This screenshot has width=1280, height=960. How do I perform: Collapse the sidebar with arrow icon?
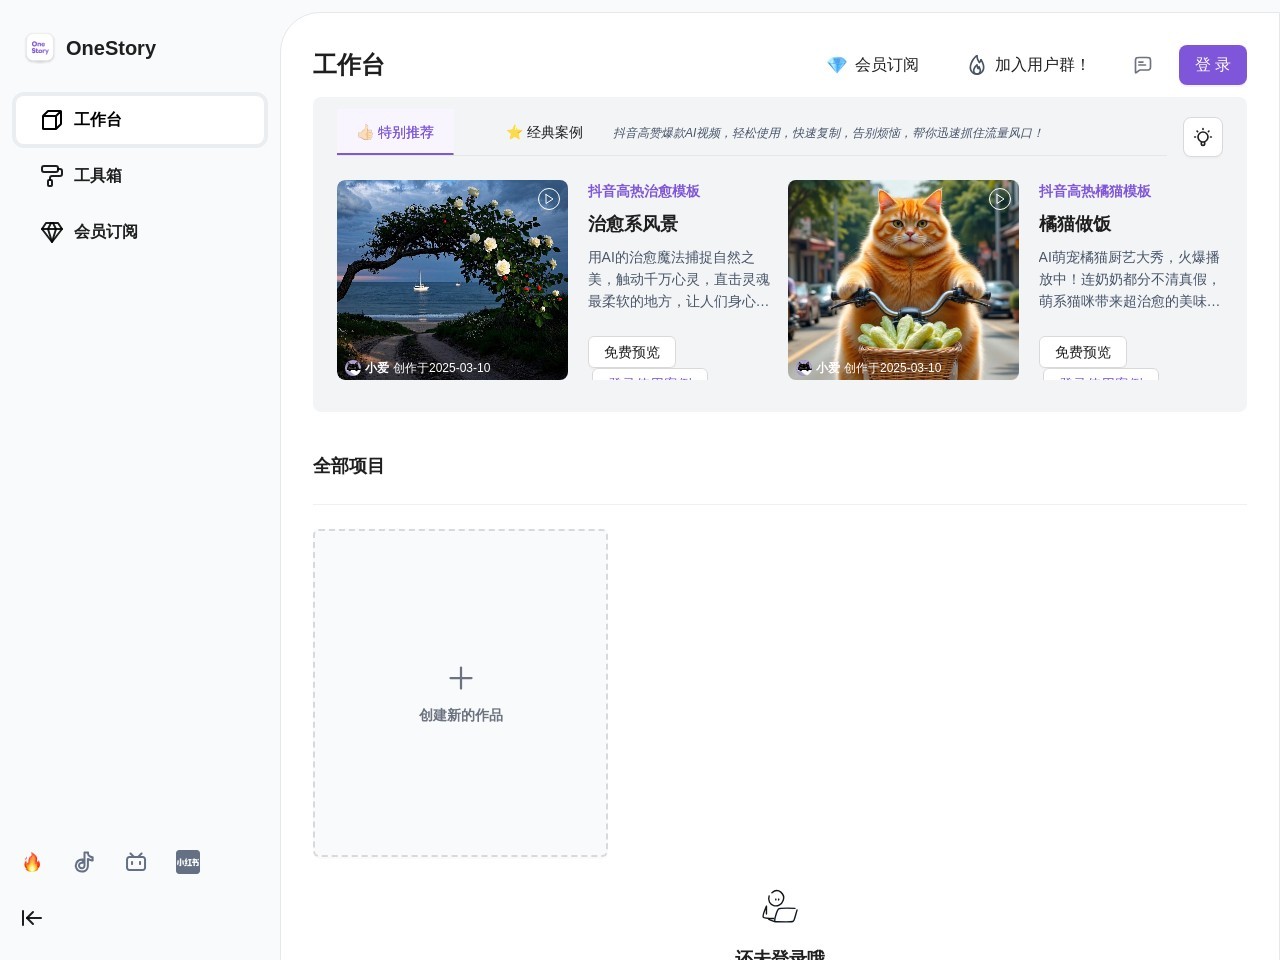[32, 918]
